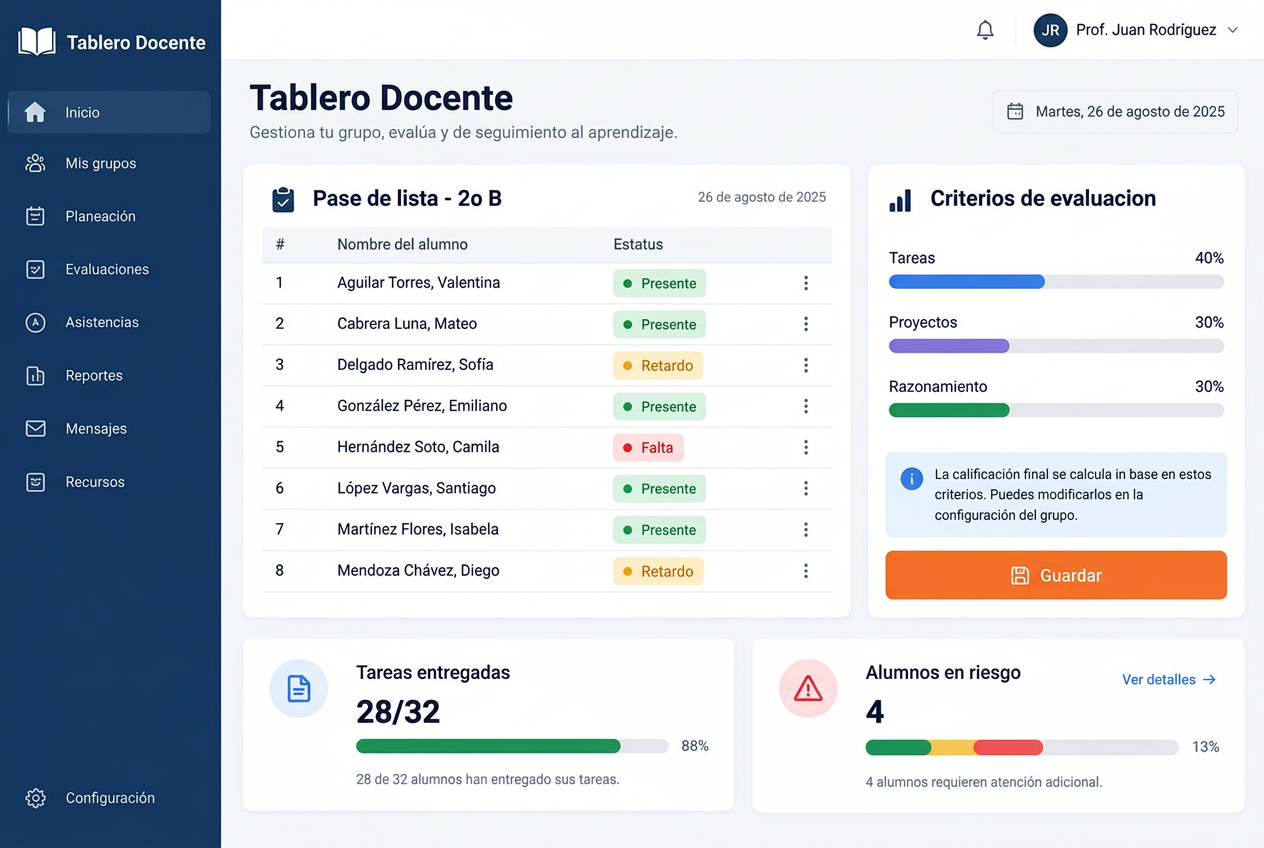Adjust the Tareas 40% criteria bar
This screenshot has width=1264, height=848.
[x=1056, y=282]
